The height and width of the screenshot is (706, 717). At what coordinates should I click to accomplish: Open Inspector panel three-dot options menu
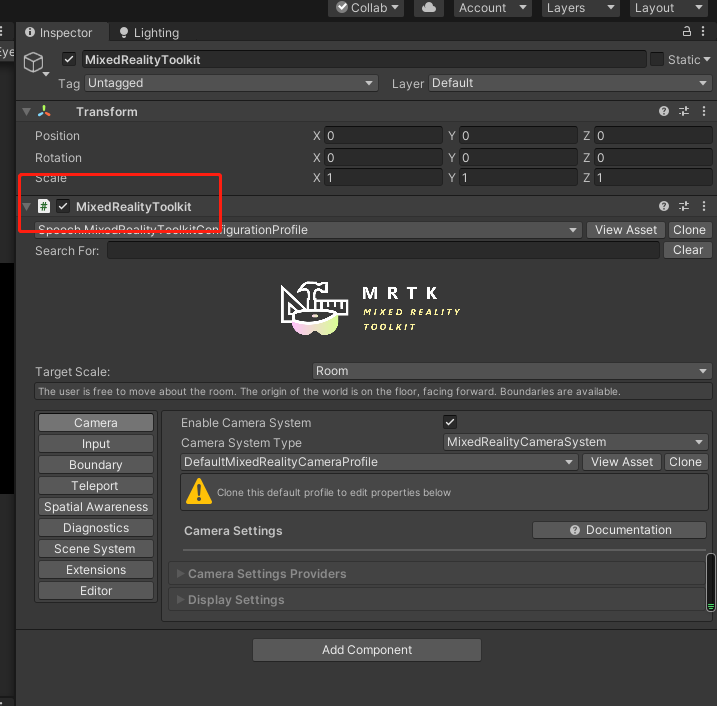tap(703, 31)
